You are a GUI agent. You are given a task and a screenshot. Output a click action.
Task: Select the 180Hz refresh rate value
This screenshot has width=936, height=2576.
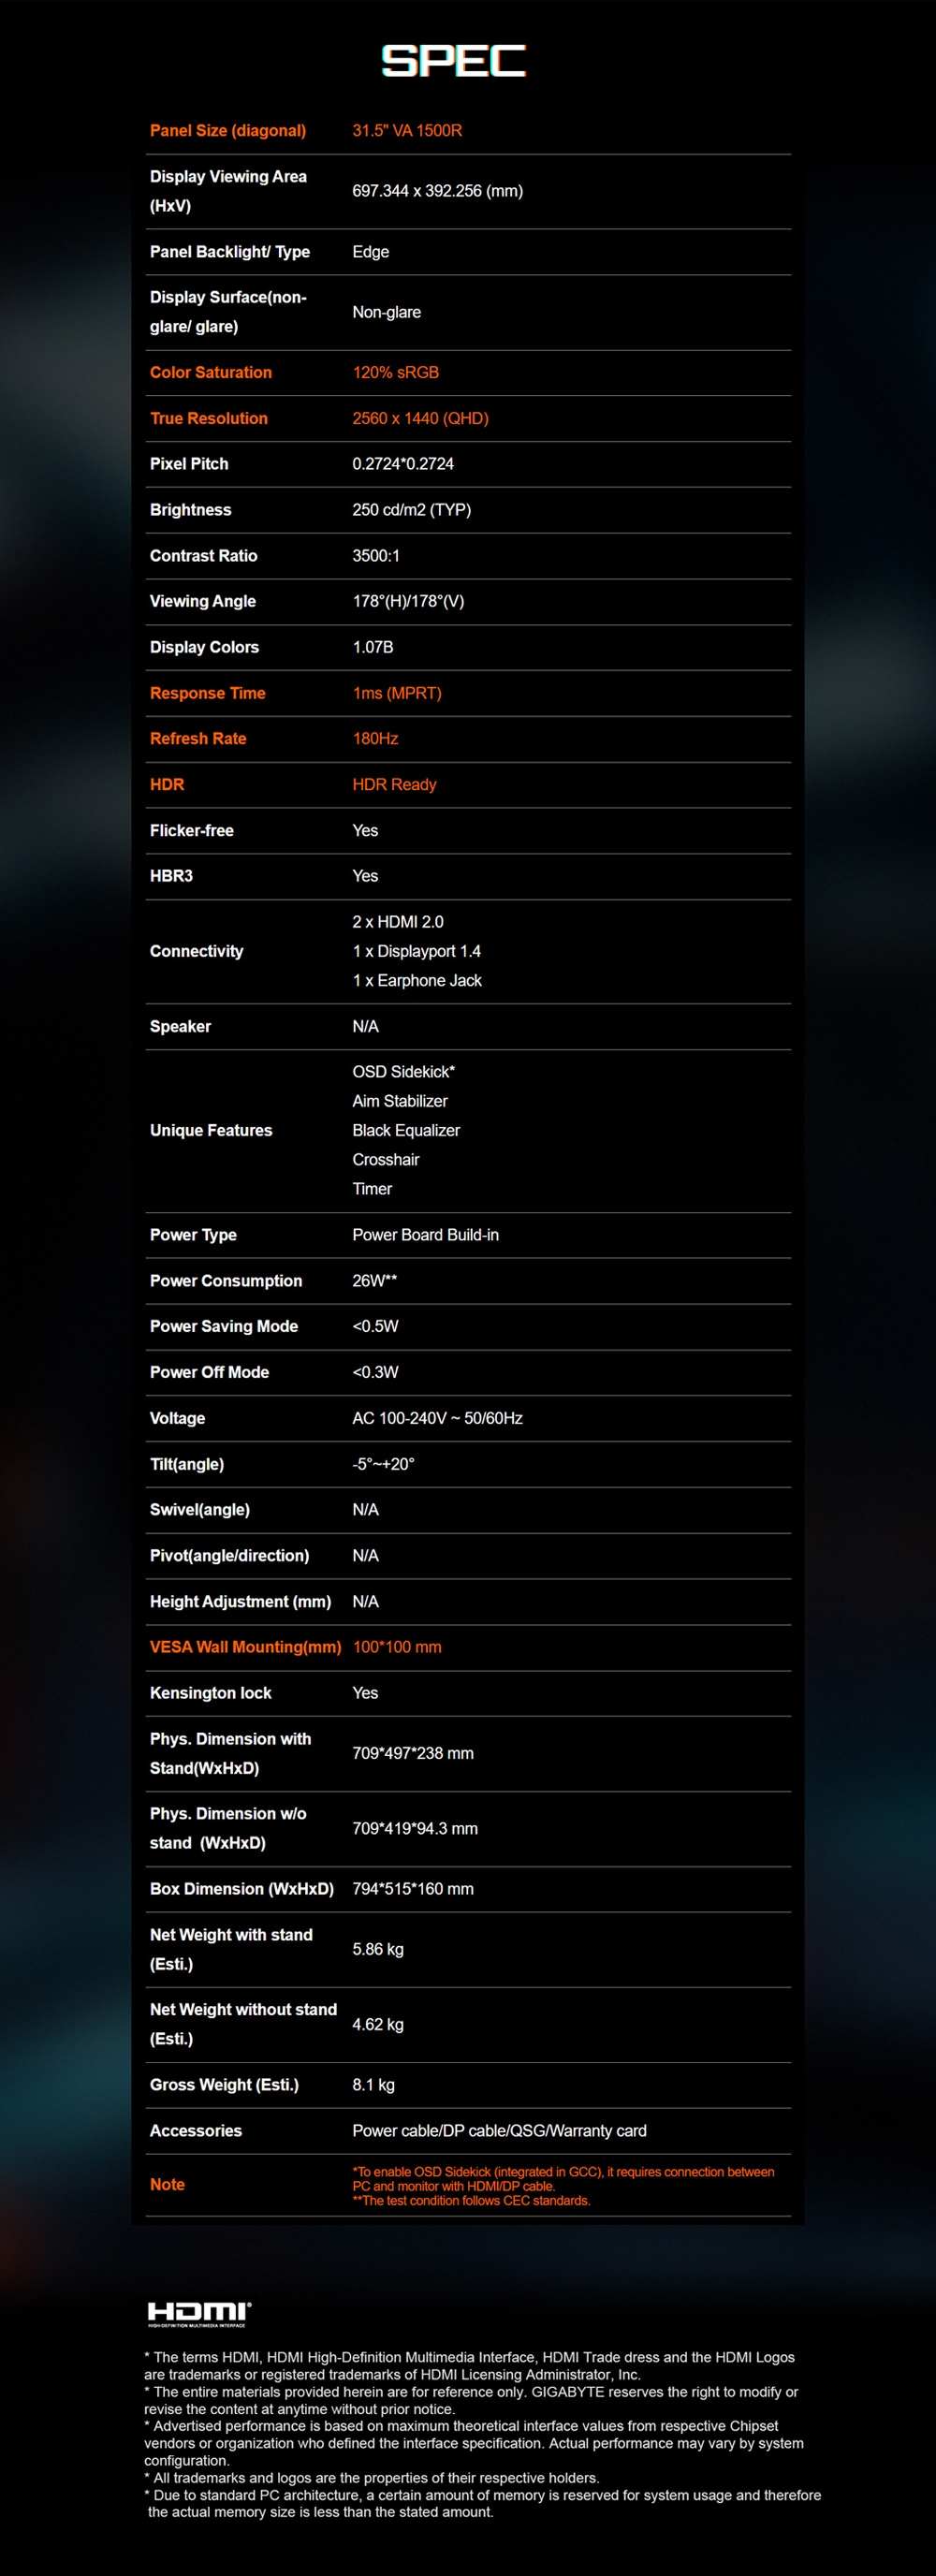pos(375,739)
